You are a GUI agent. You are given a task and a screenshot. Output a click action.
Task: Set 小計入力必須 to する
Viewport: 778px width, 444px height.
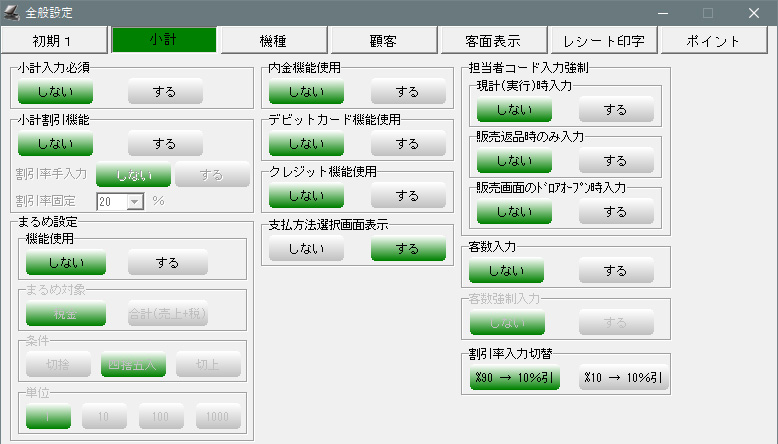165,92
